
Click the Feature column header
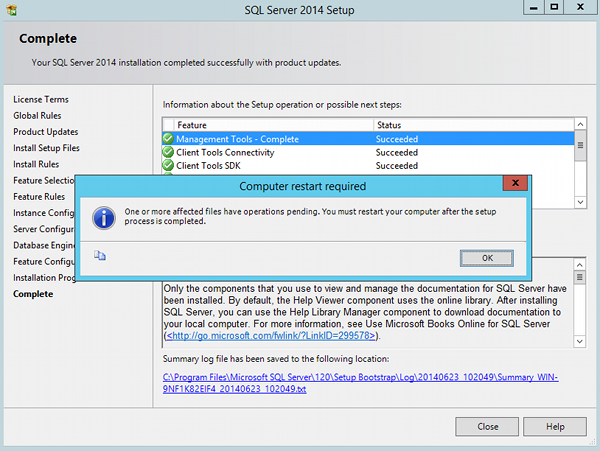click(x=274, y=125)
